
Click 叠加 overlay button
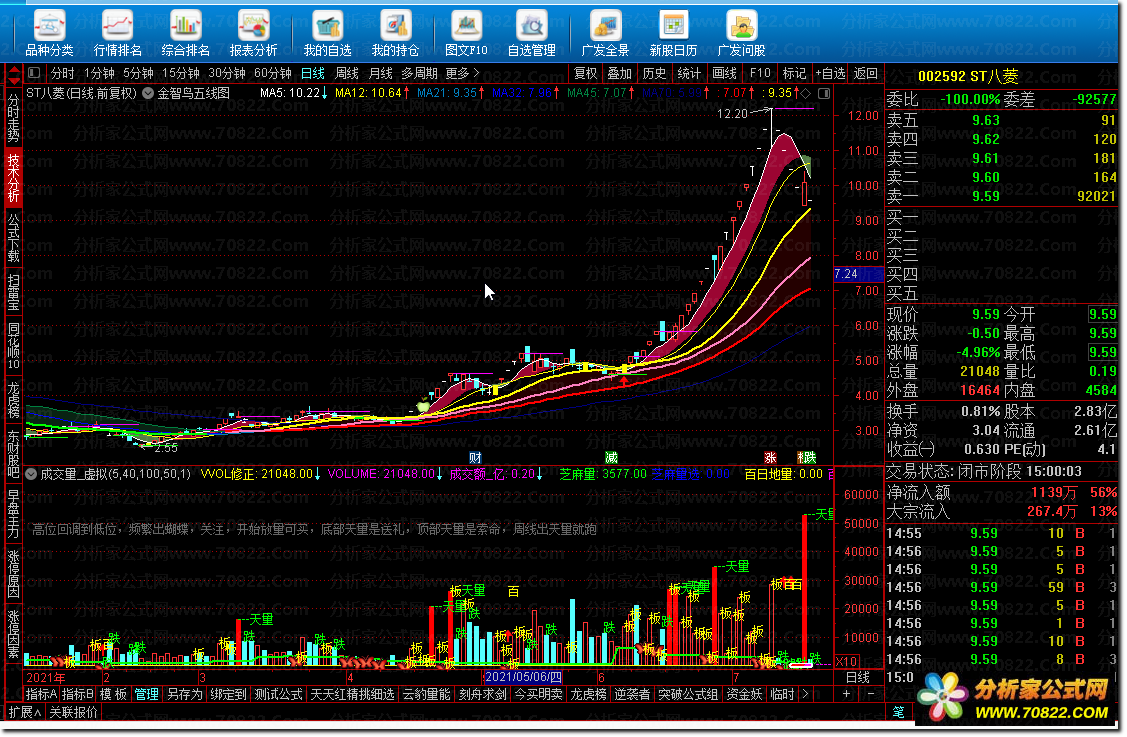619,73
